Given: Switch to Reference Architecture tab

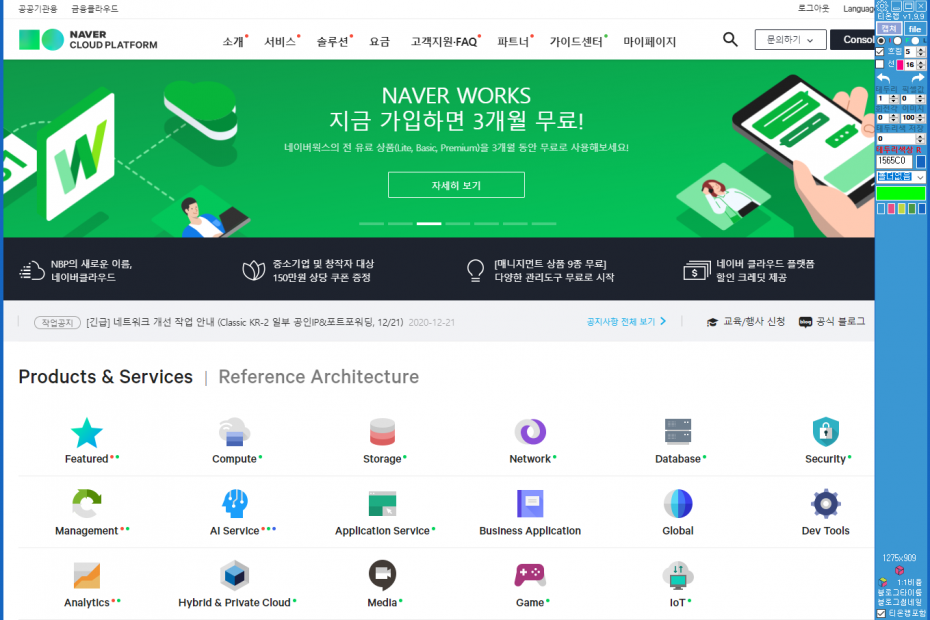Looking at the screenshot, I should [319, 377].
